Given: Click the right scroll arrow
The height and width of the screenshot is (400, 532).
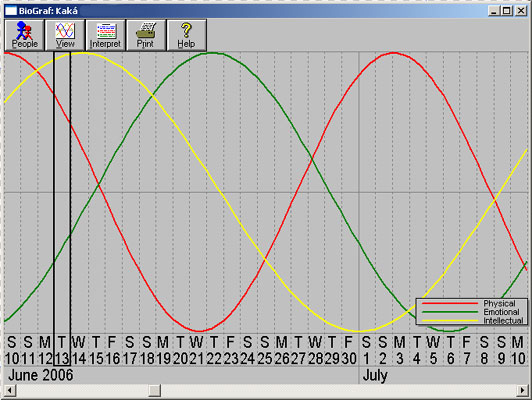Looking at the screenshot, I should click(x=522, y=391).
